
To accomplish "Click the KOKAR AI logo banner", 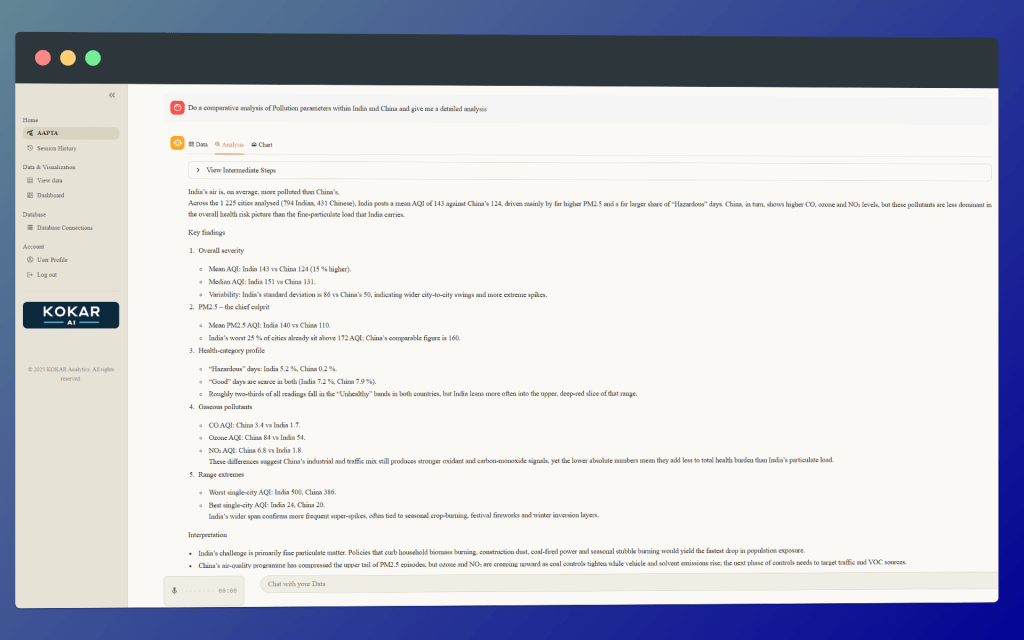I will pyautogui.click(x=71, y=315).
